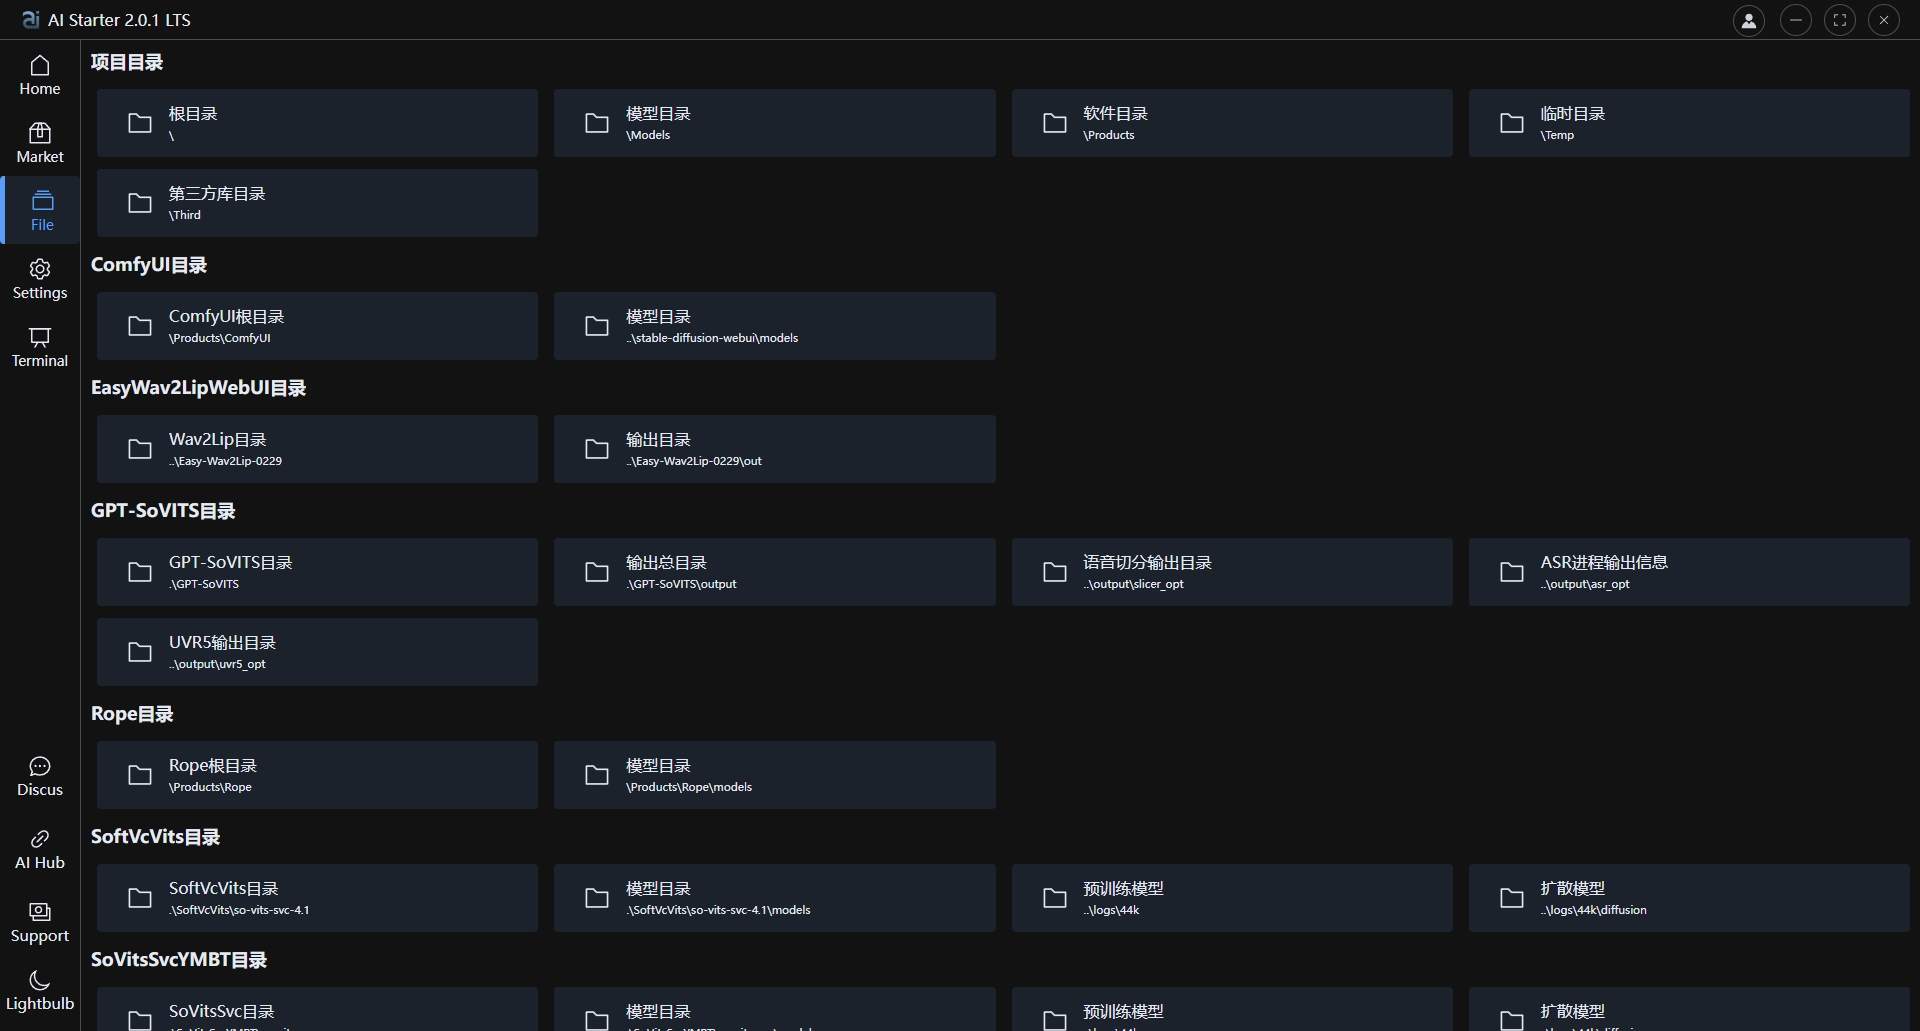Open the Rope根目录 folder

point(317,775)
